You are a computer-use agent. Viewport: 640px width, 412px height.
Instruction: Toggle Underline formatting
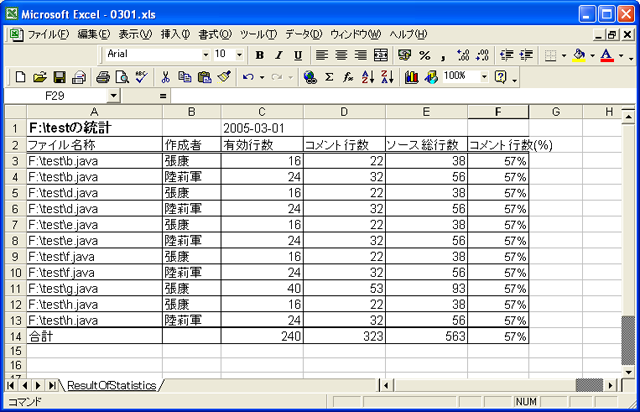[298, 55]
